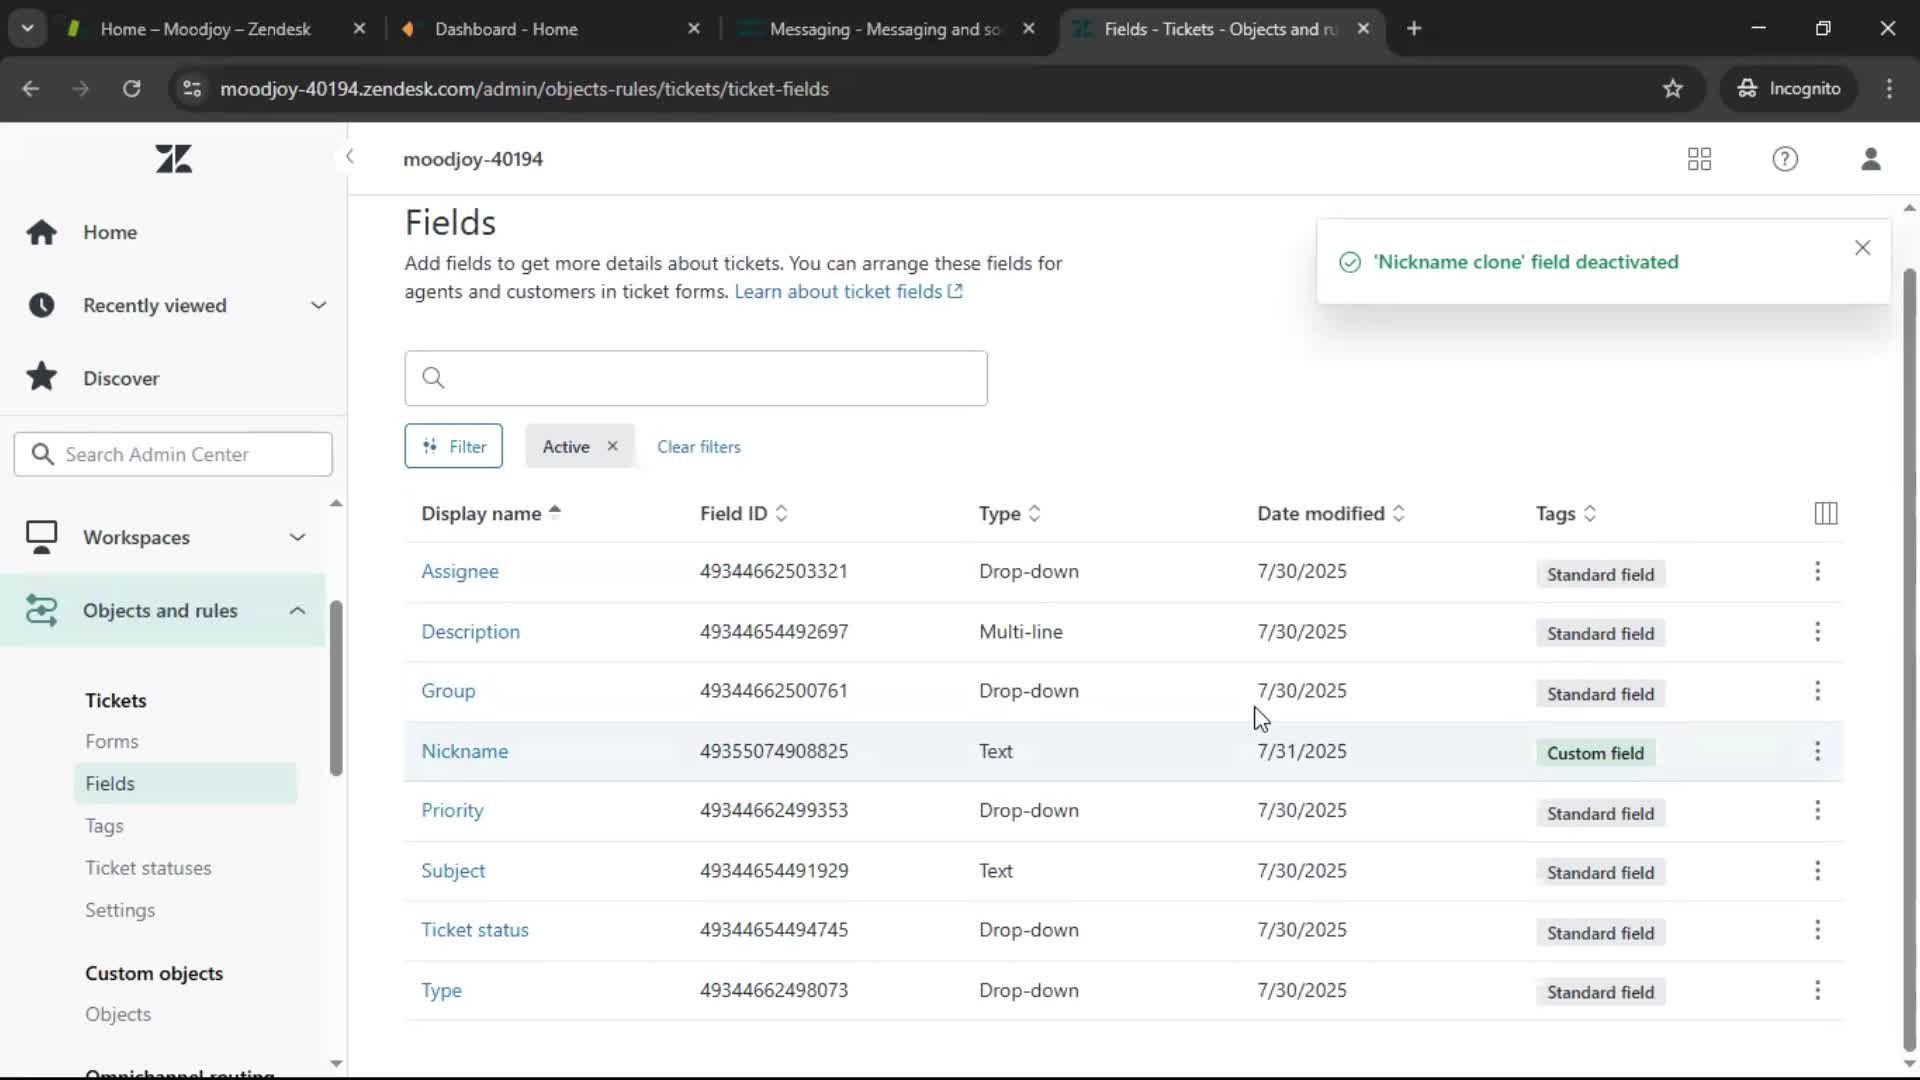
Task: Open Chrome menu three dots
Action: pos(1889,89)
